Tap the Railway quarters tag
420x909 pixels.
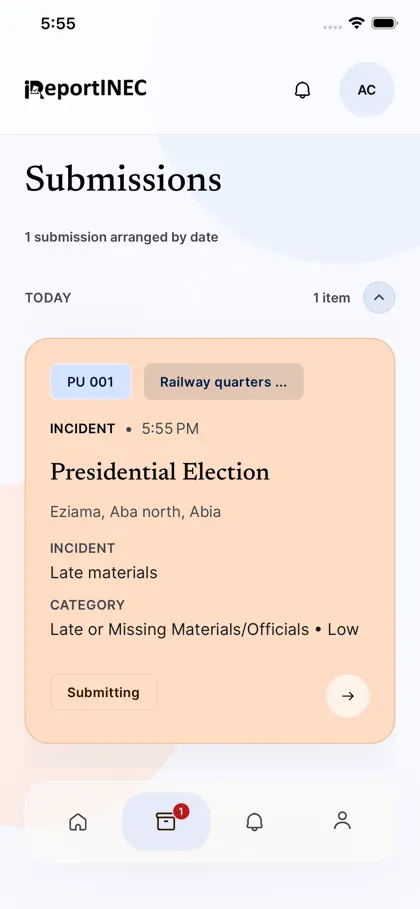pyautogui.click(x=223, y=381)
